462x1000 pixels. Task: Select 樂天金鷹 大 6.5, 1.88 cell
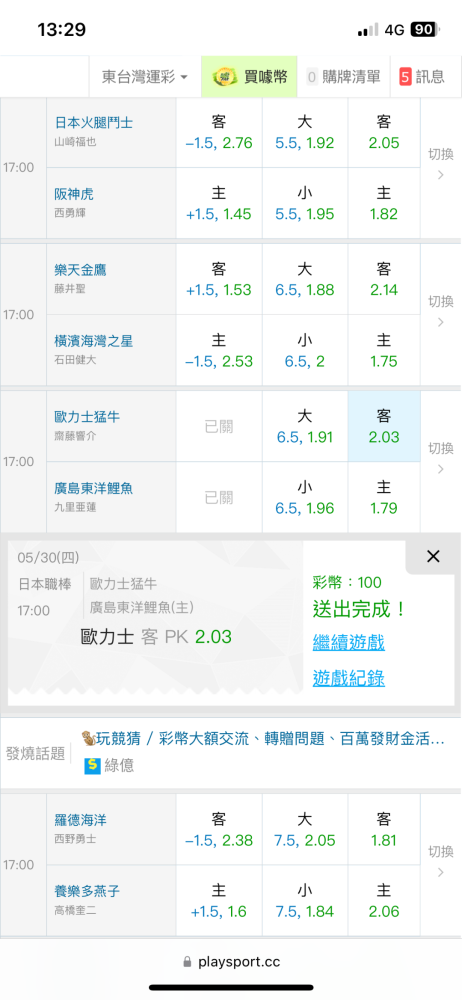click(305, 279)
